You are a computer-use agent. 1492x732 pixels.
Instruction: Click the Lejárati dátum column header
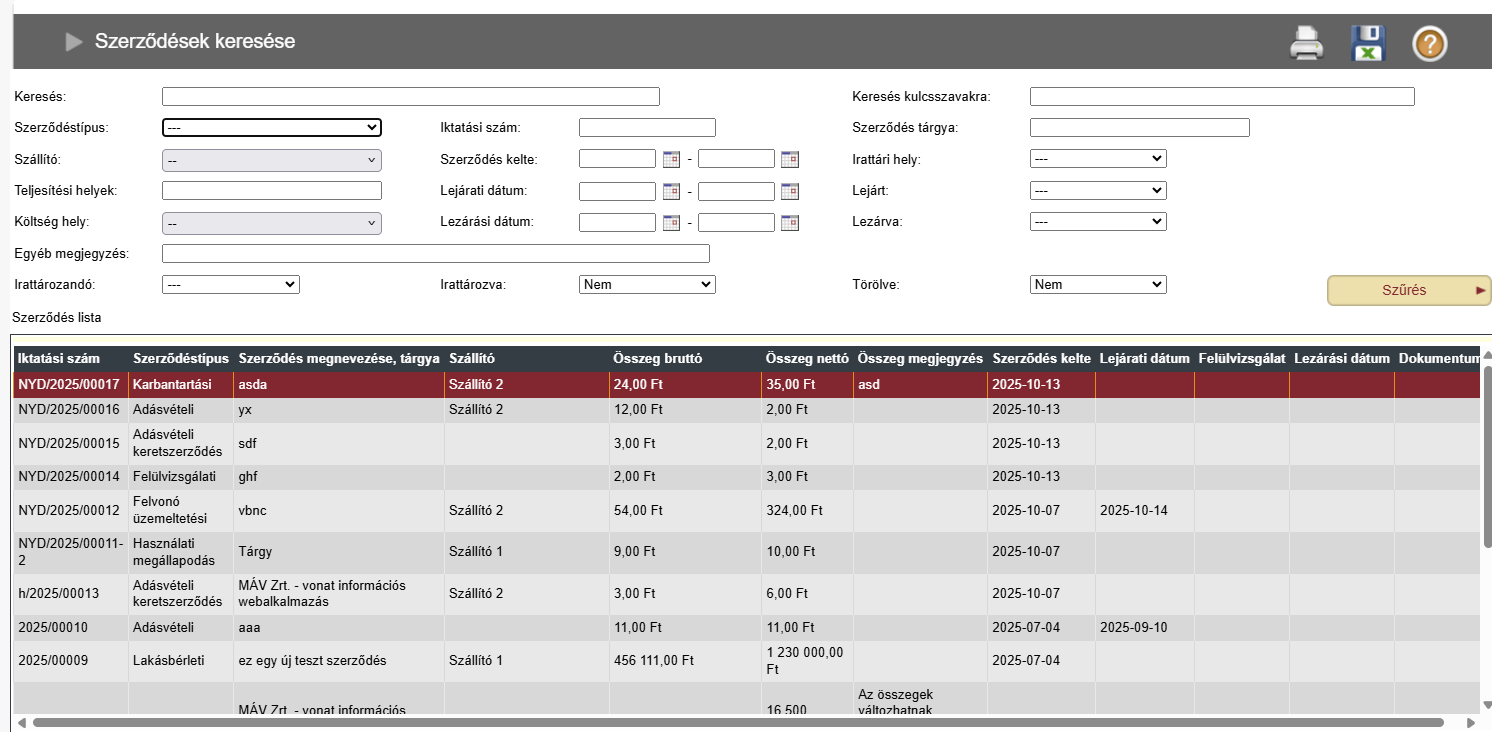[1144, 358]
